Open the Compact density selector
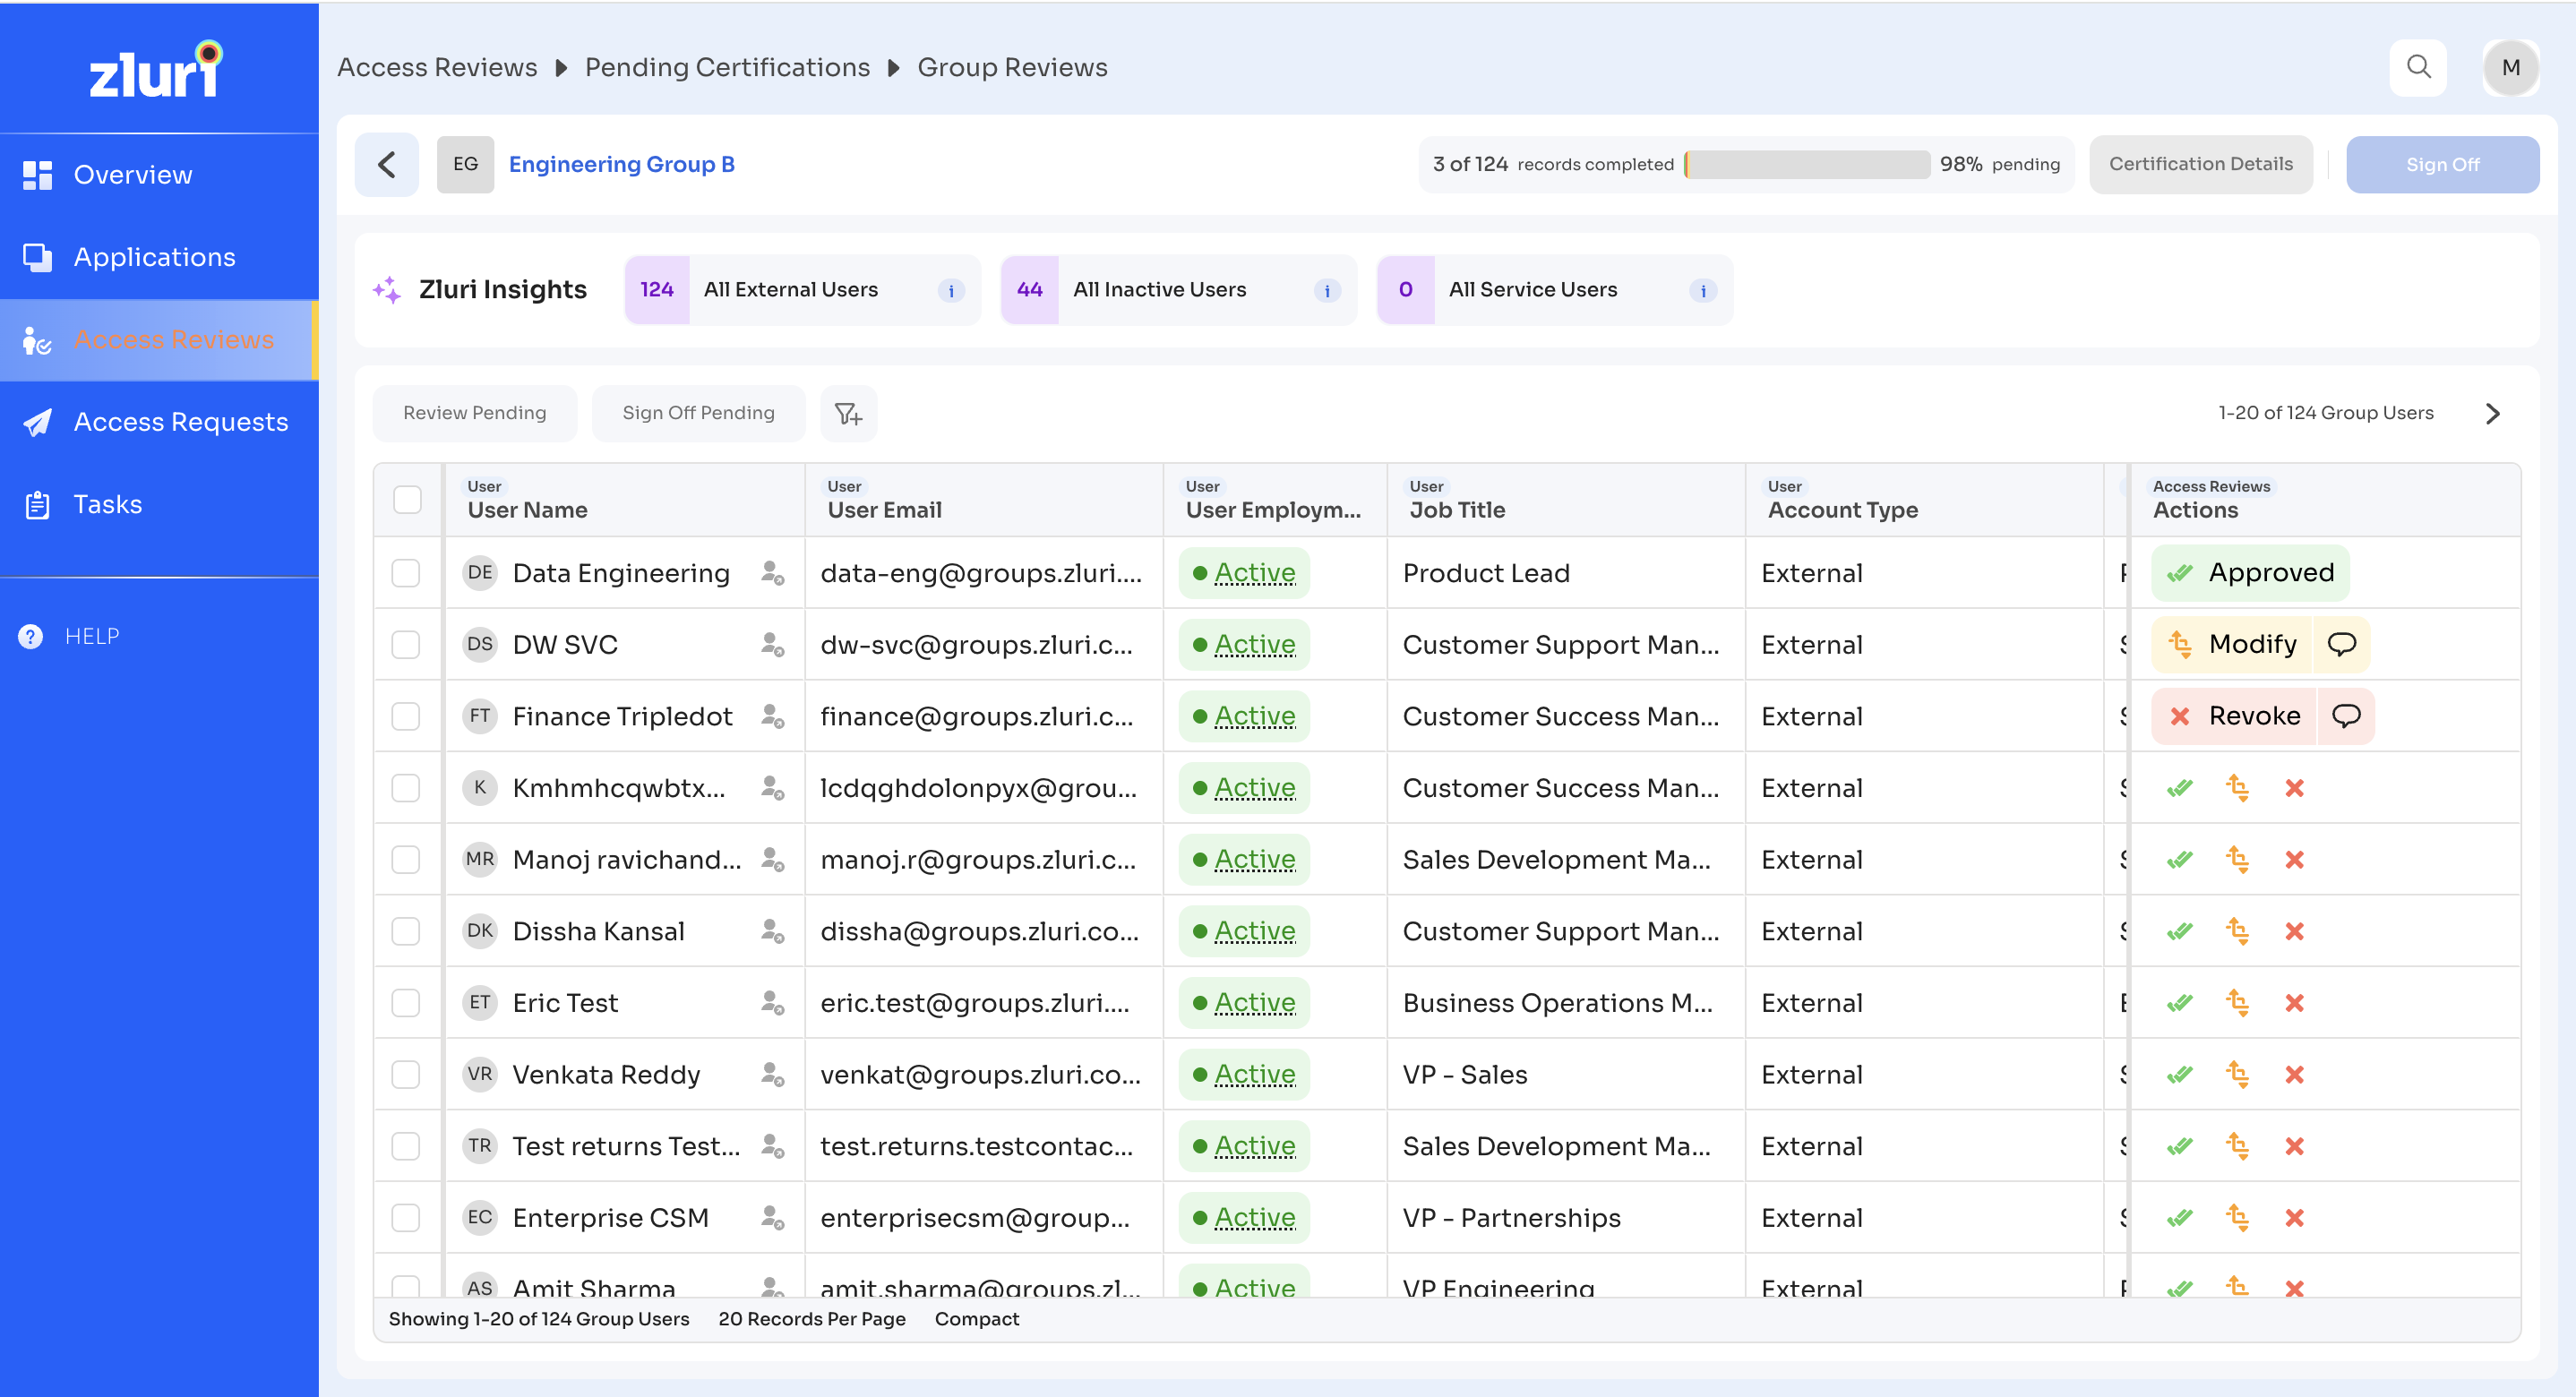 (x=976, y=1319)
